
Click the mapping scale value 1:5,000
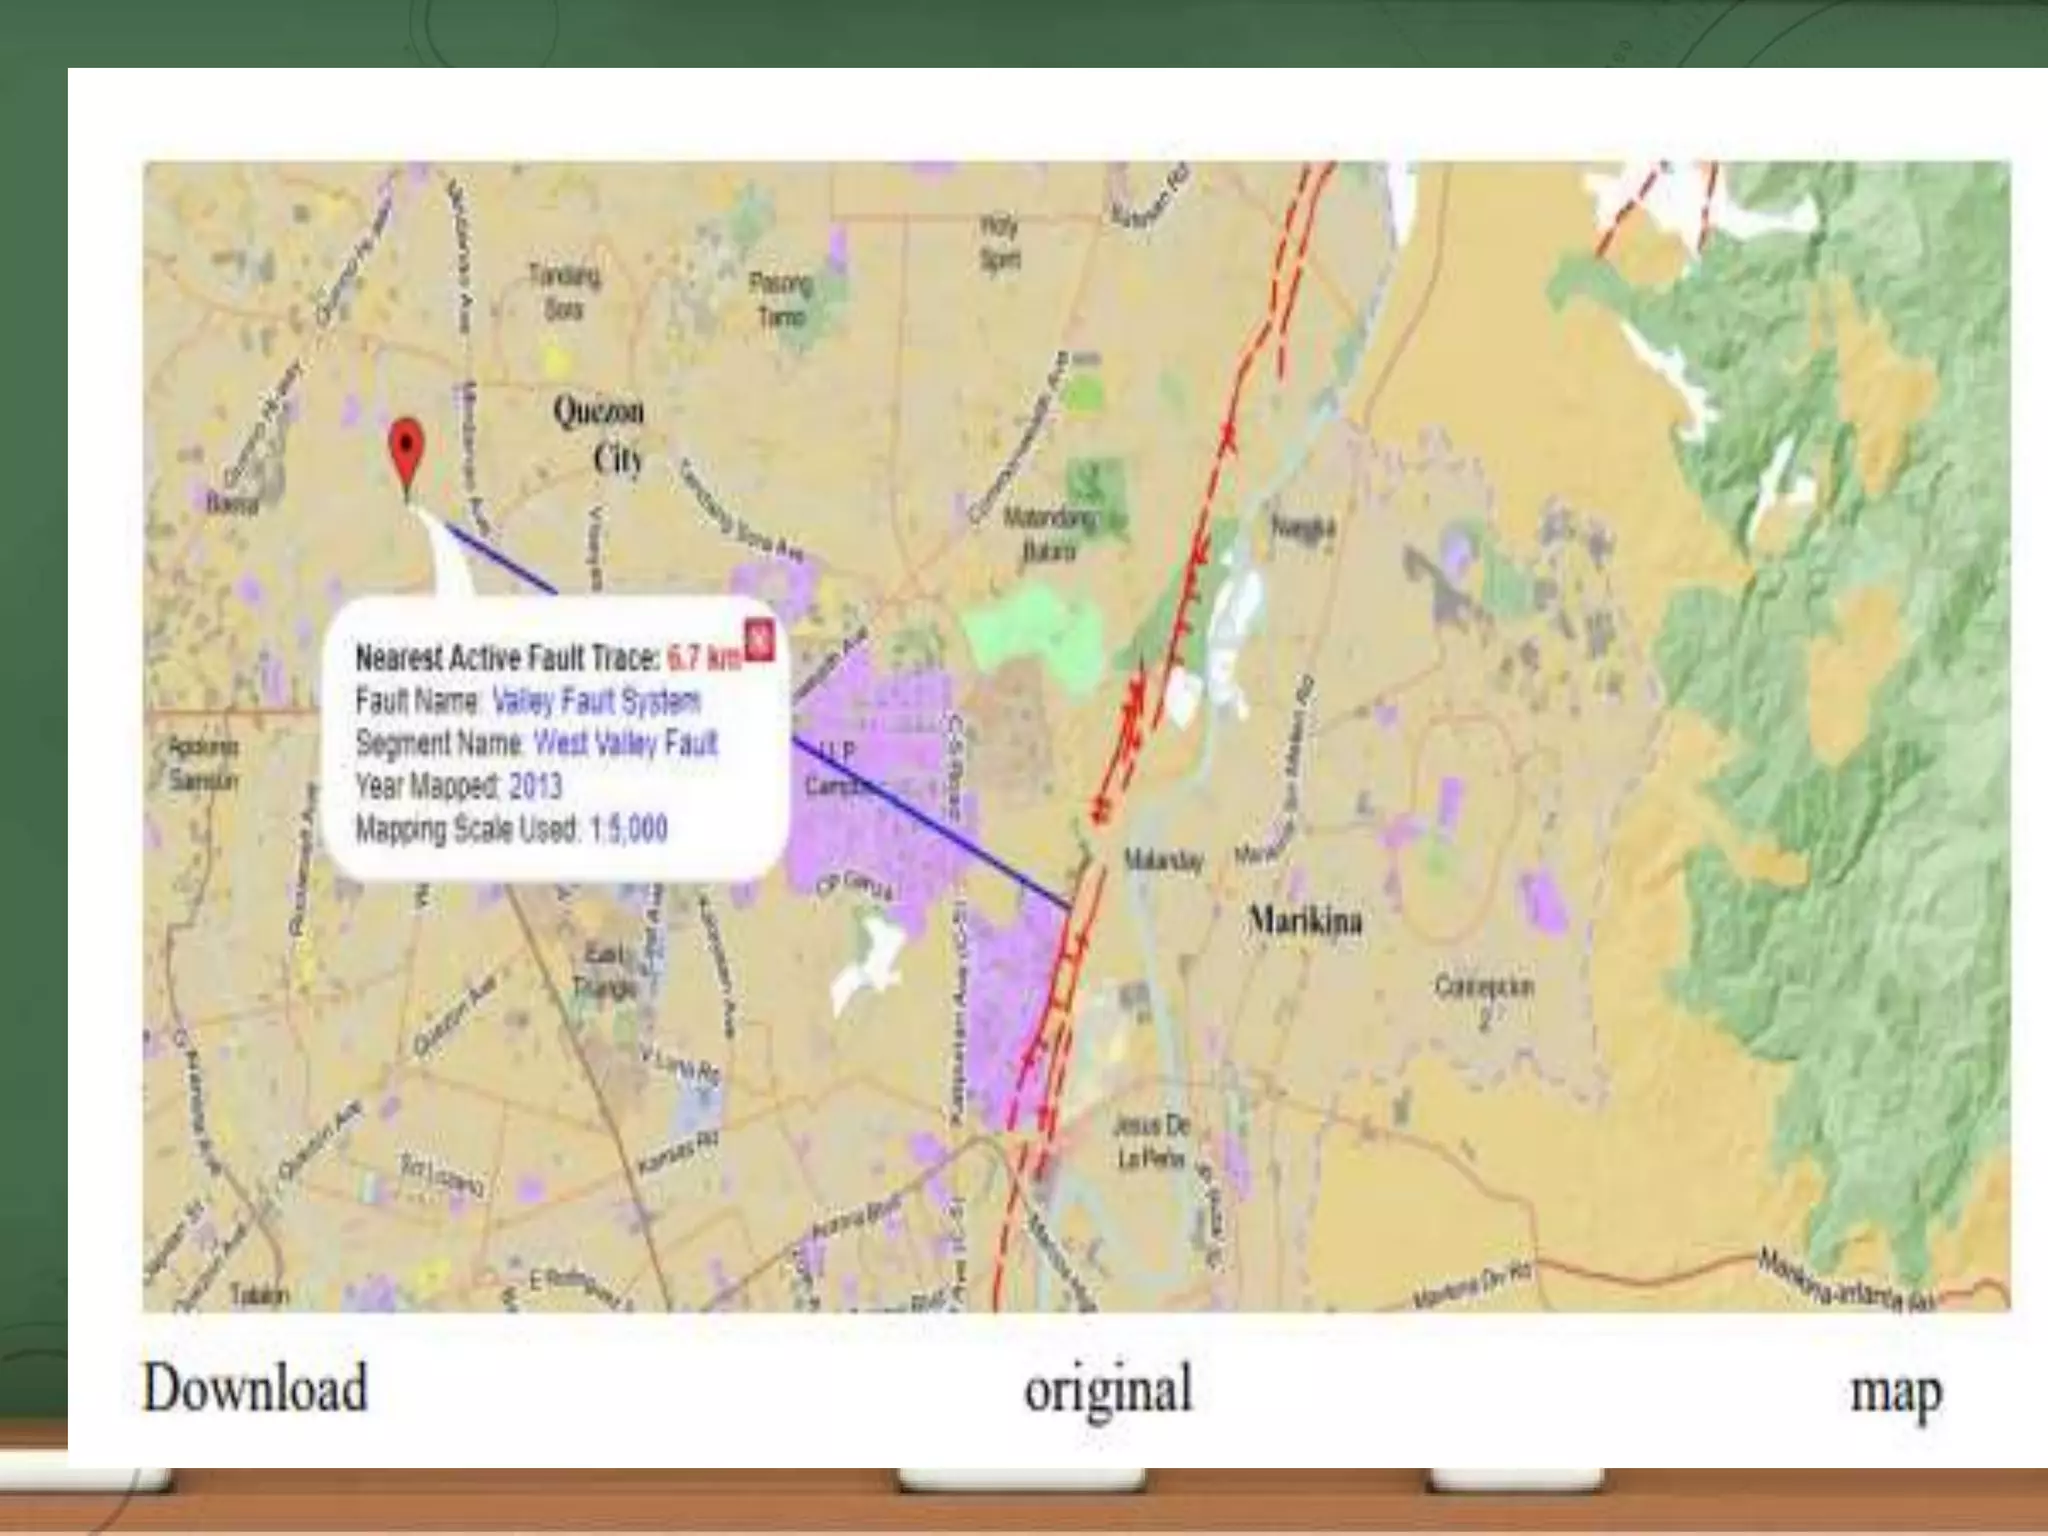point(628,829)
